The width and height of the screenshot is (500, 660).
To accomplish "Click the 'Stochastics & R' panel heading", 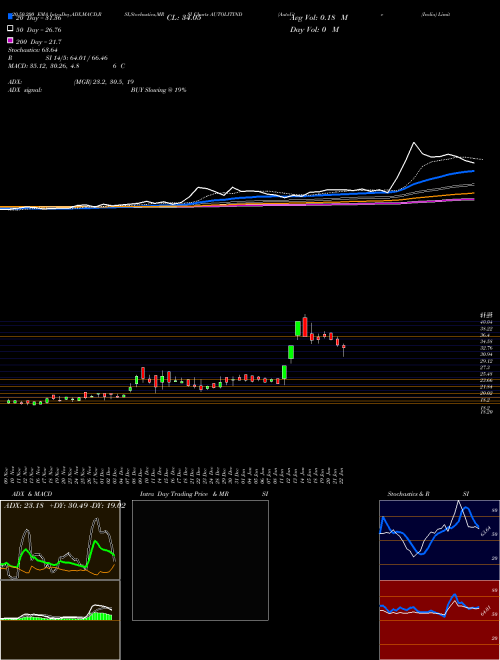I will [x=408, y=494].
